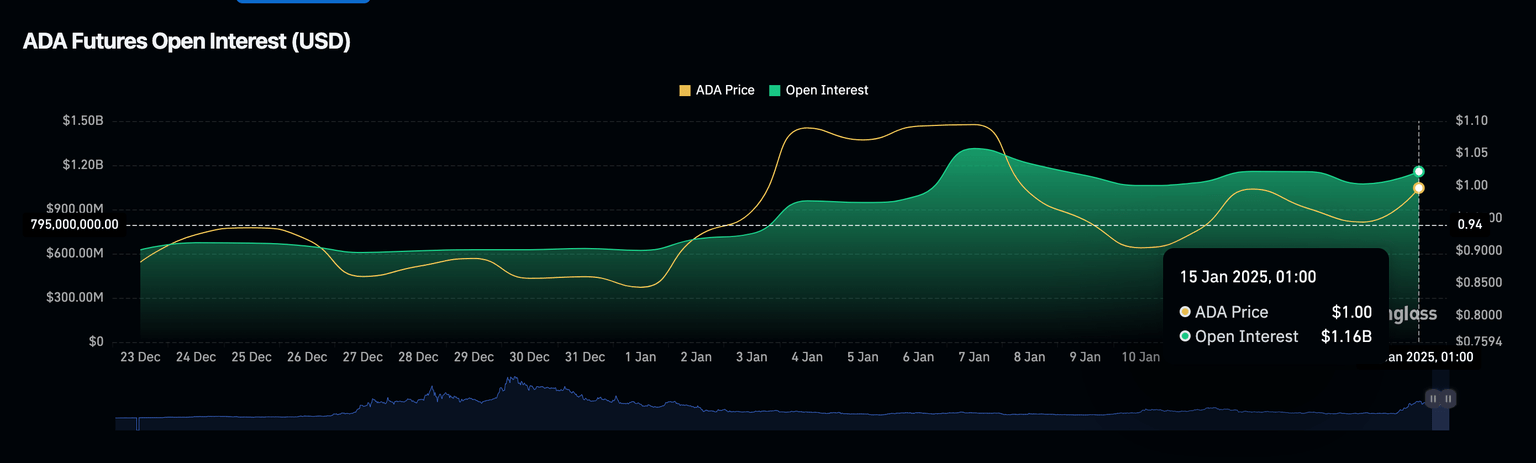Viewport: 1536px width, 463px height.
Task: Grab the left range slider handle
Action: tap(1433, 398)
